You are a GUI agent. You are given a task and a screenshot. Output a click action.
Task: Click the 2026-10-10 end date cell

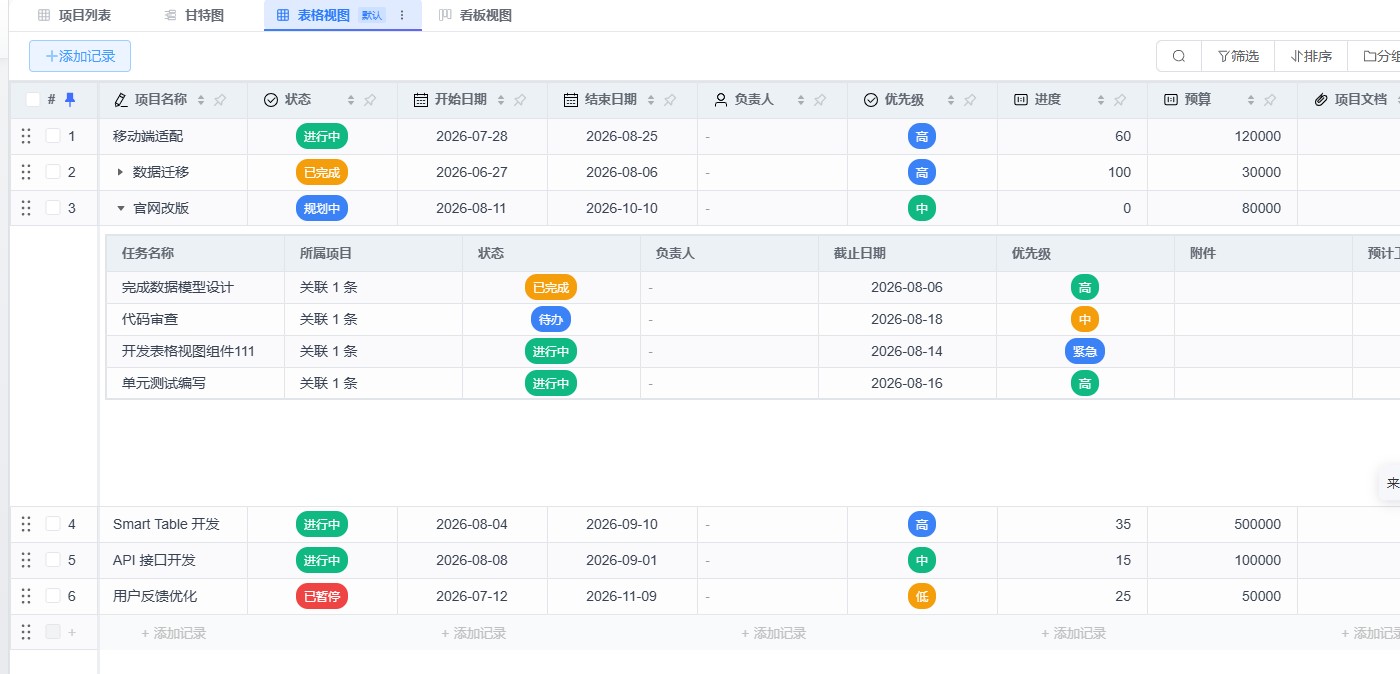[622, 208]
